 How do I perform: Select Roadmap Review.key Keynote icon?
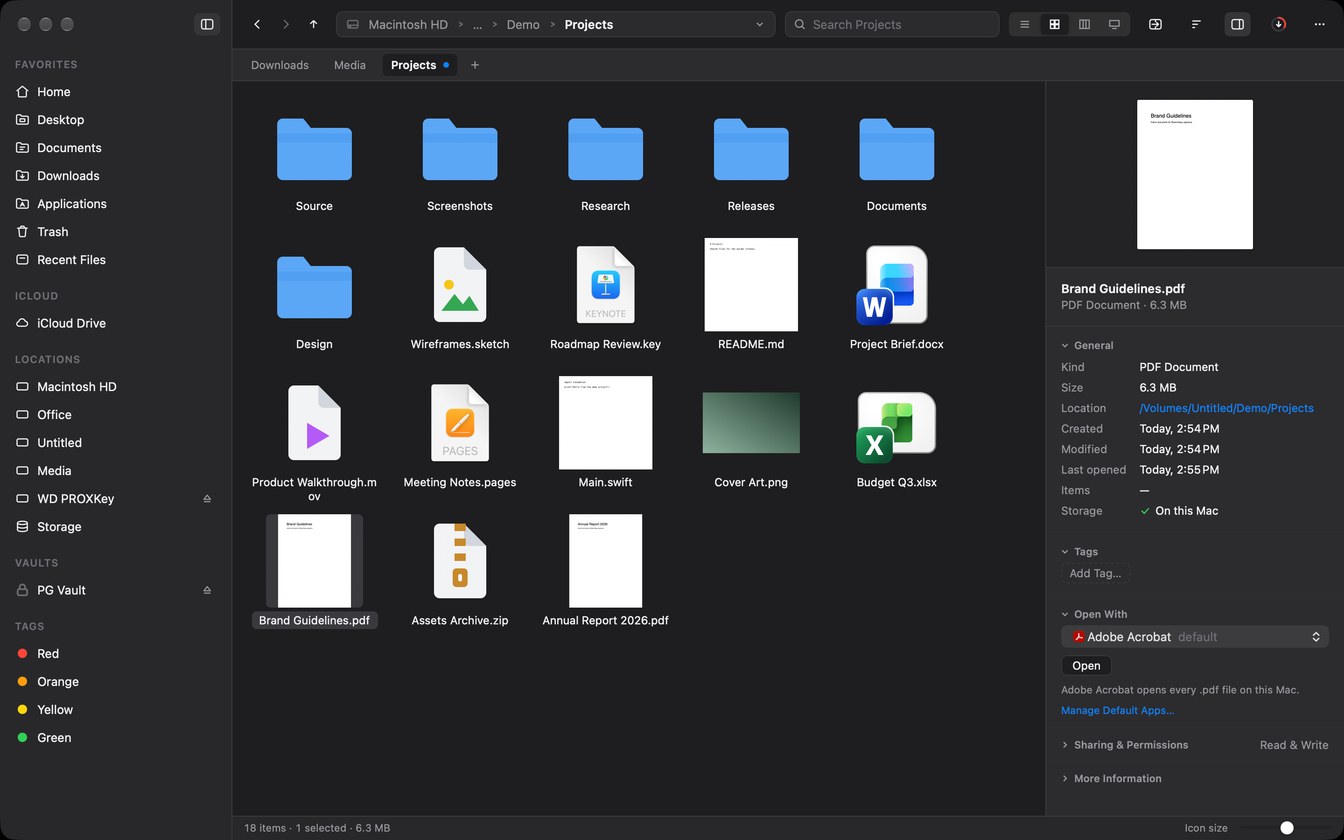pos(605,285)
